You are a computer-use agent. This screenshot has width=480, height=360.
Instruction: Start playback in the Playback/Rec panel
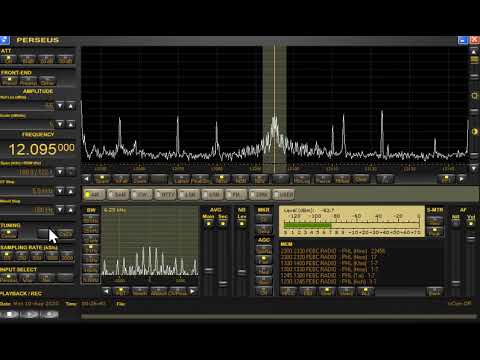tap(30, 314)
